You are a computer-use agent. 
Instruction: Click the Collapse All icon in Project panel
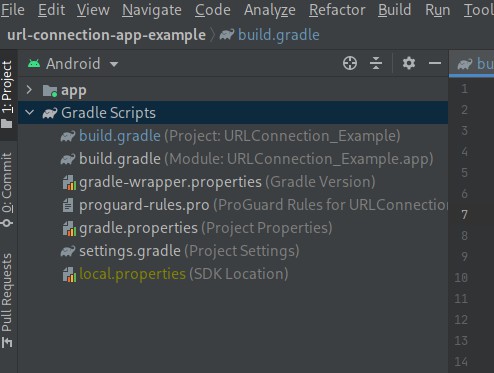pos(376,63)
